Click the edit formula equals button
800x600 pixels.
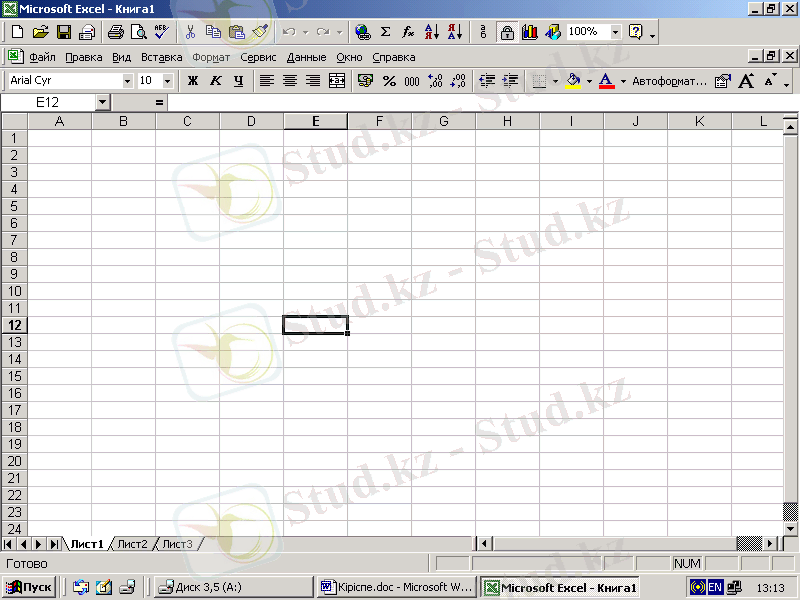(159, 103)
